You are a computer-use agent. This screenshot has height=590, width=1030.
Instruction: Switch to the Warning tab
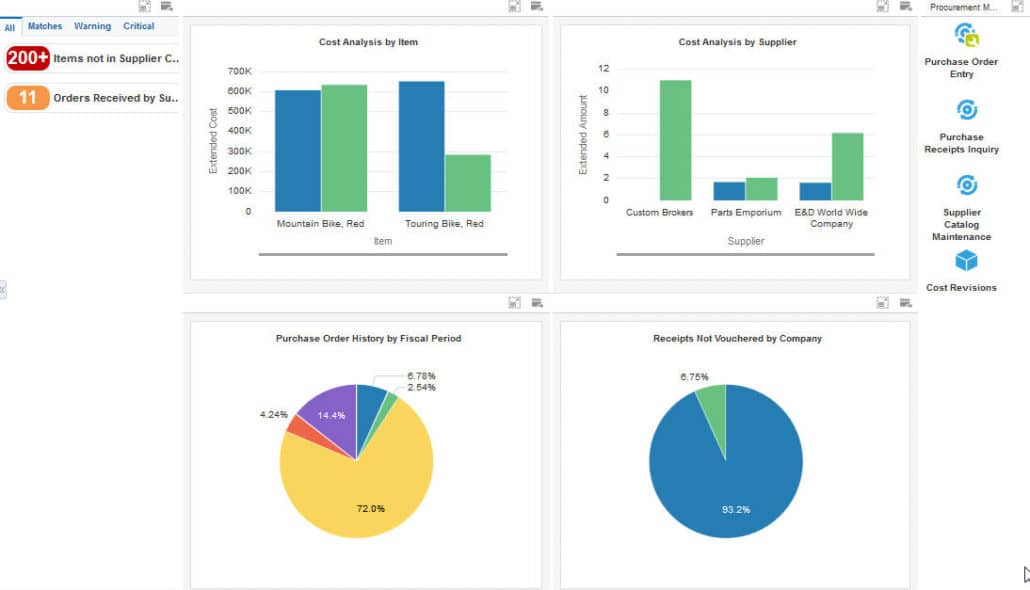pyautogui.click(x=92, y=26)
